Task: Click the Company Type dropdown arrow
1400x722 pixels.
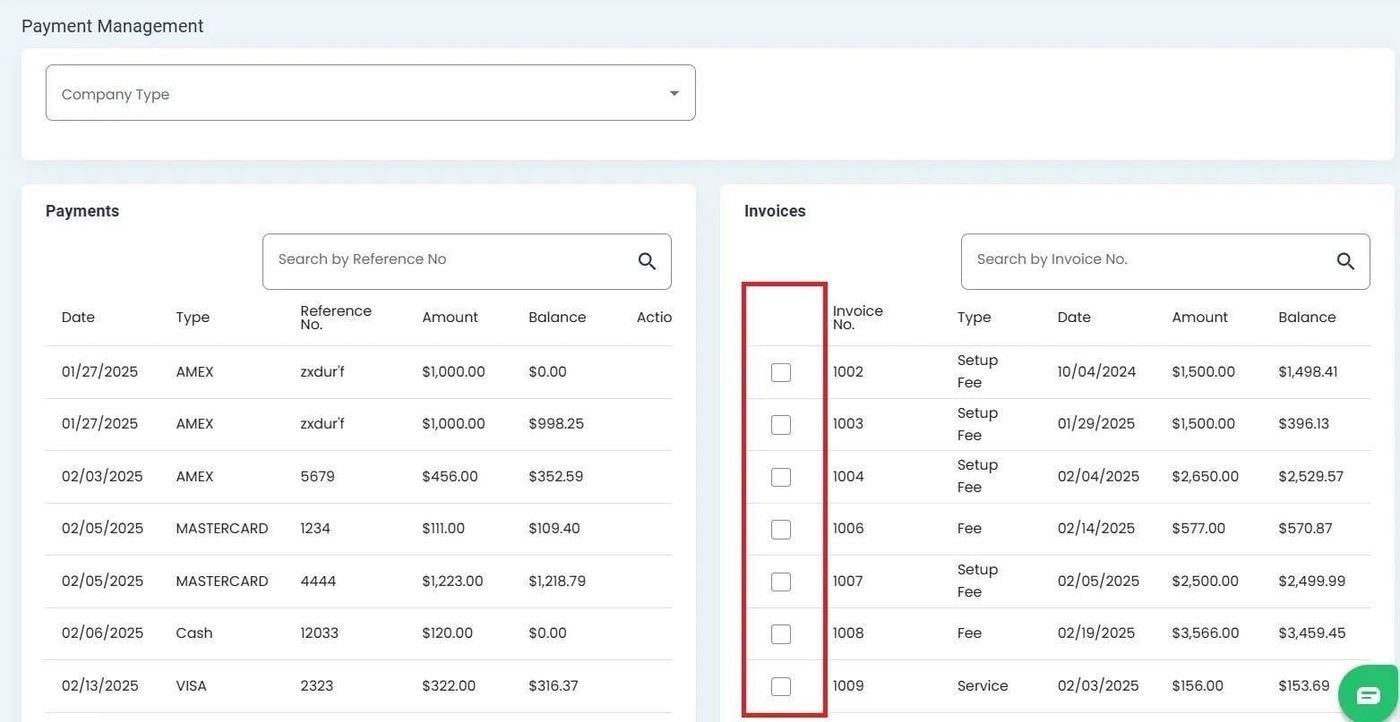Action: (x=674, y=93)
